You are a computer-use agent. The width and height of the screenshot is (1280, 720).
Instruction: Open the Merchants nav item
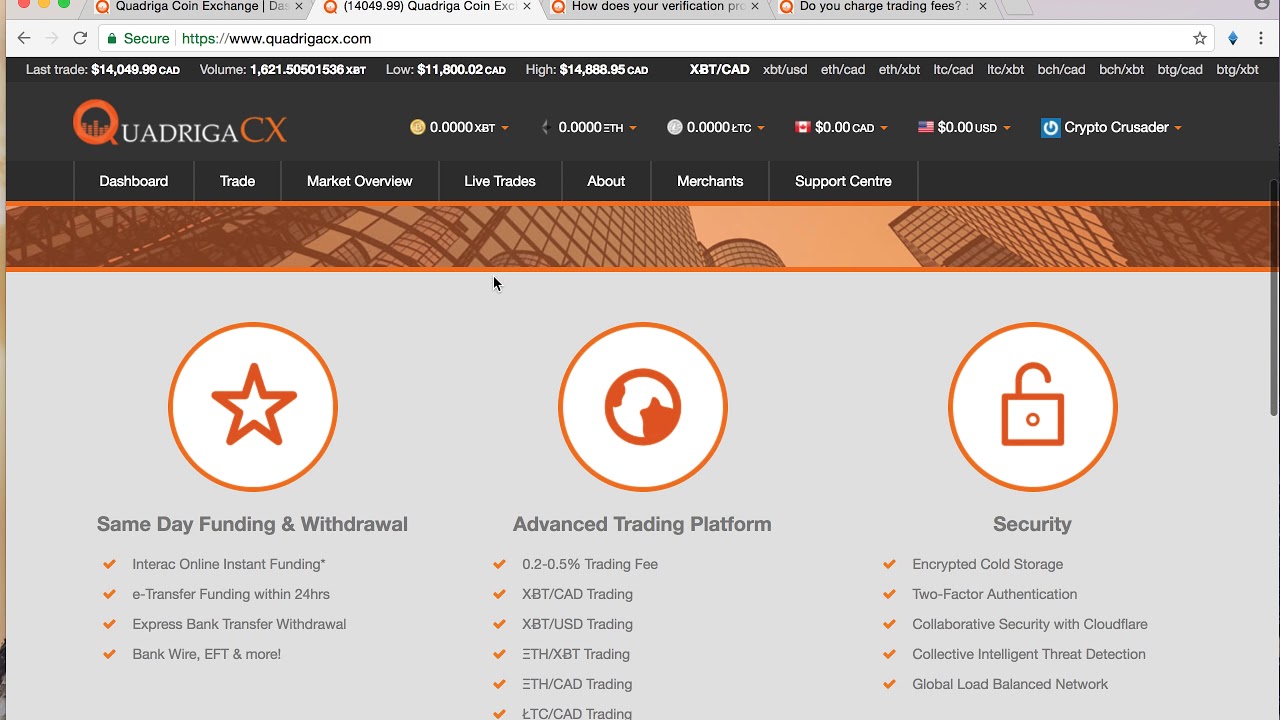coord(710,181)
